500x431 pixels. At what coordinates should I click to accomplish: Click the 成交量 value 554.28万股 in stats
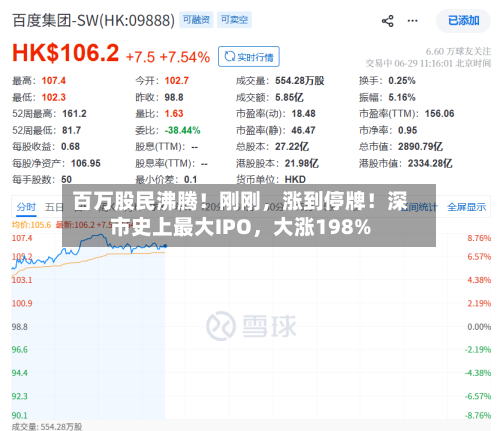click(300, 81)
